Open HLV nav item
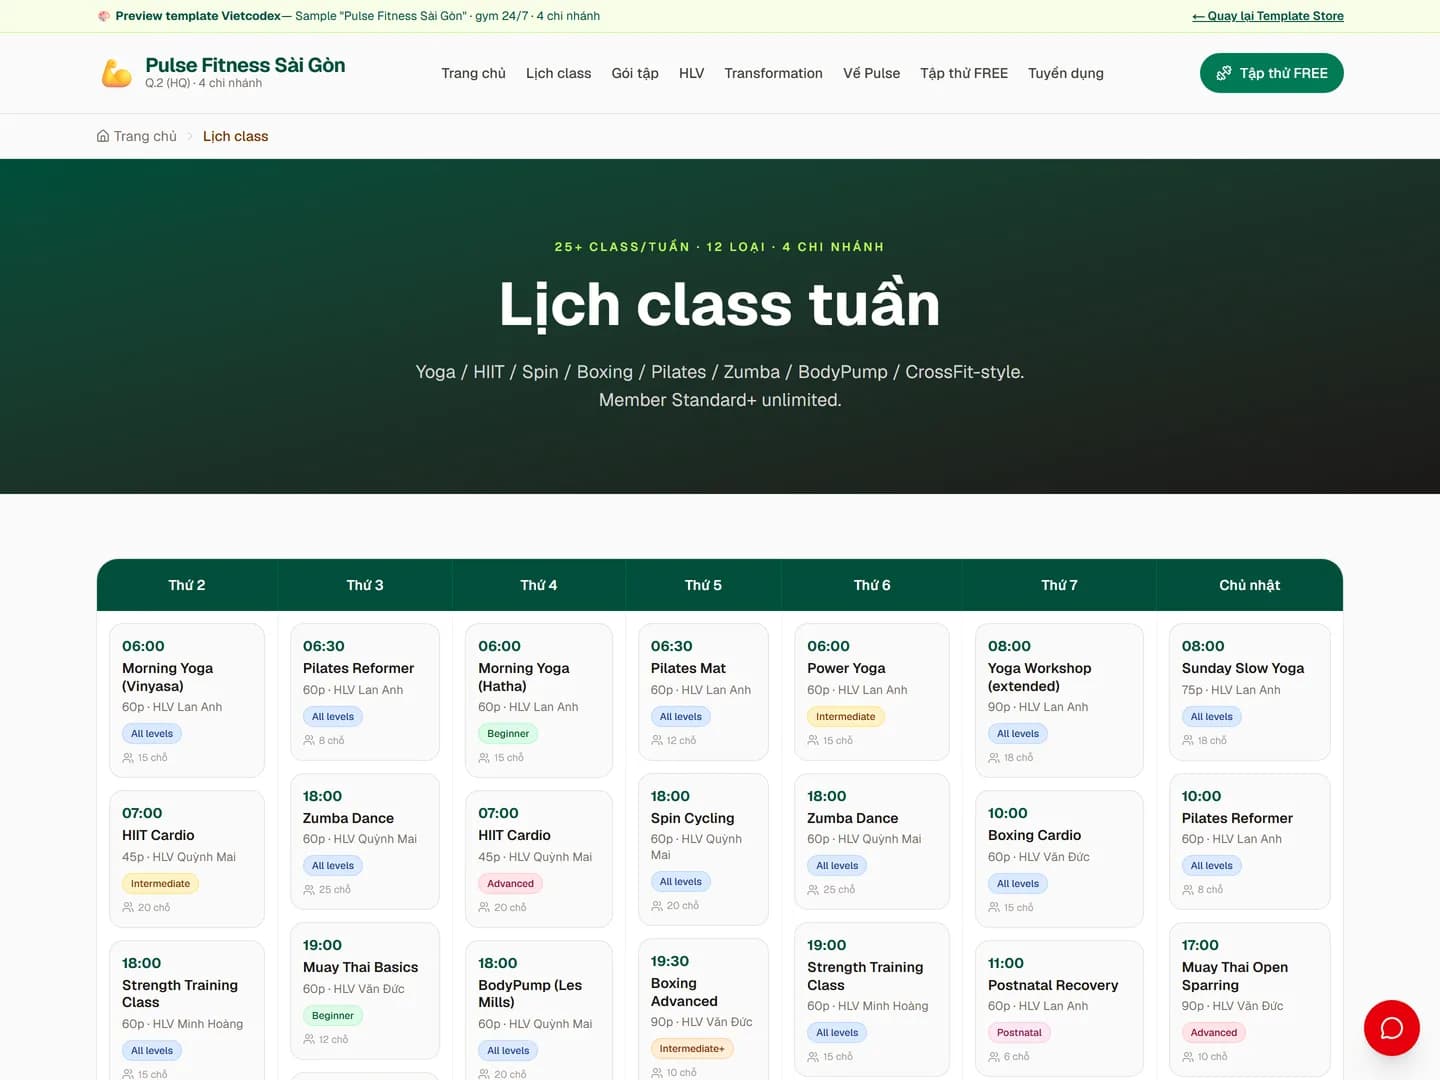The width and height of the screenshot is (1440, 1080). [x=691, y=73]
